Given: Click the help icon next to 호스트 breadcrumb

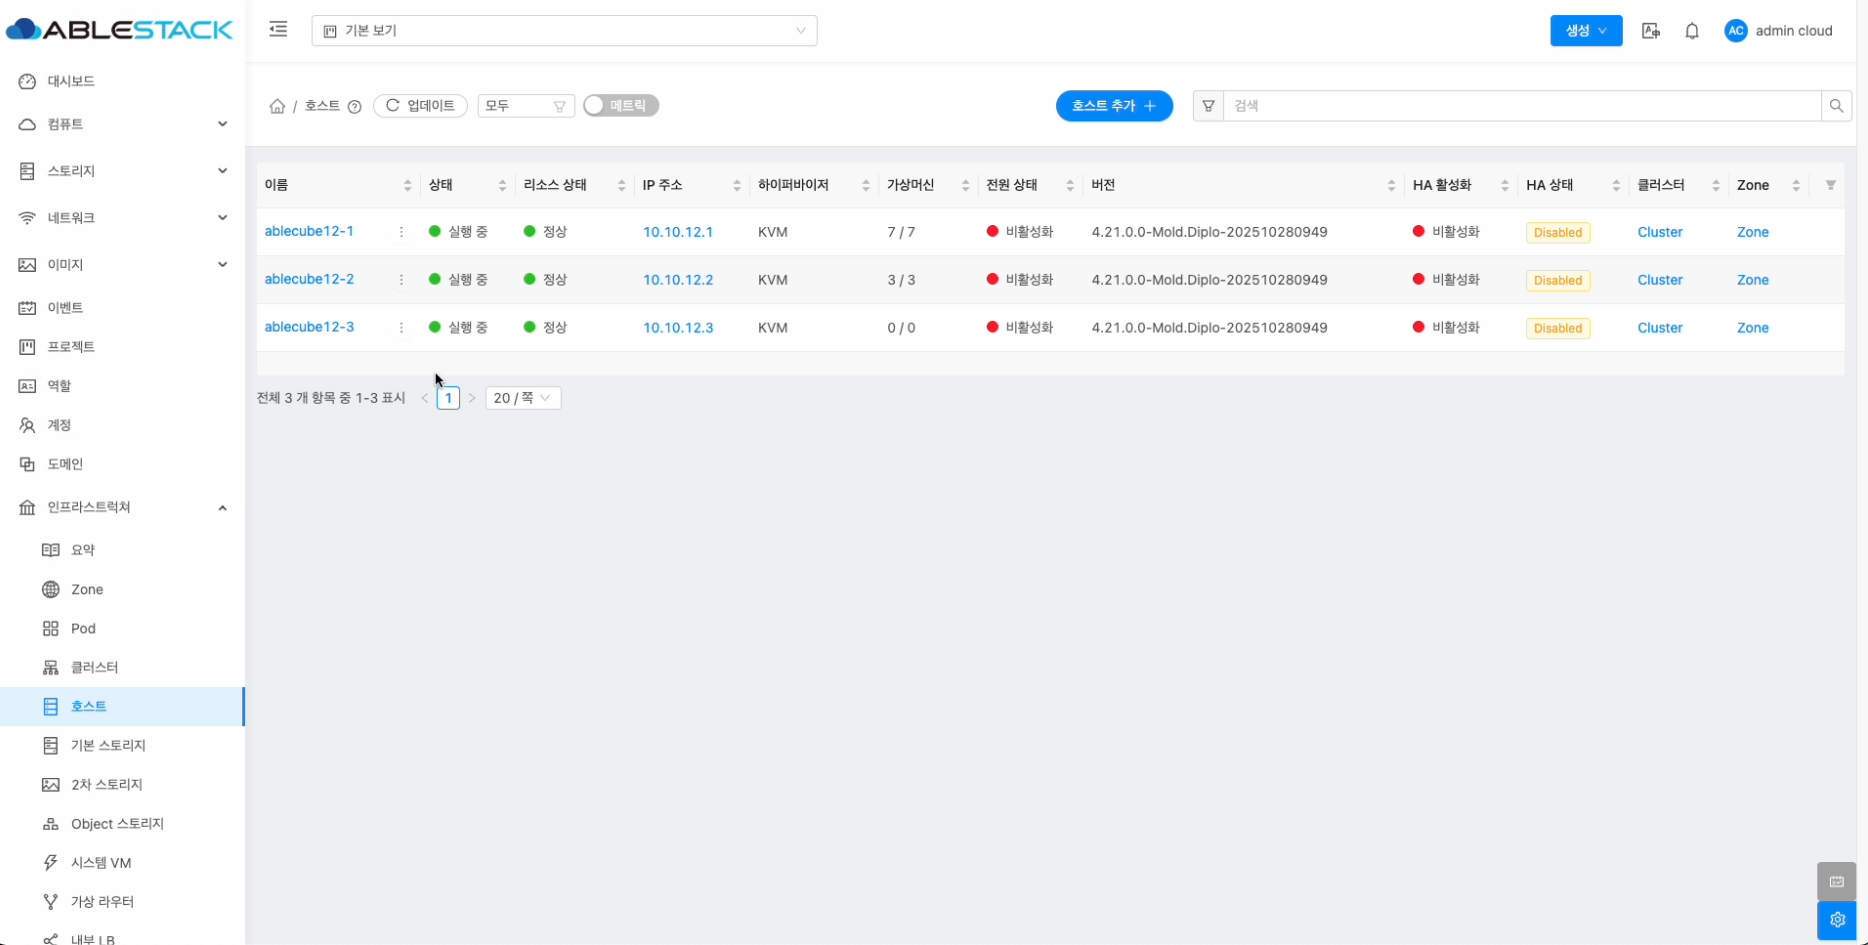Looking at the screenshot, I should click(x=354, y=107).
